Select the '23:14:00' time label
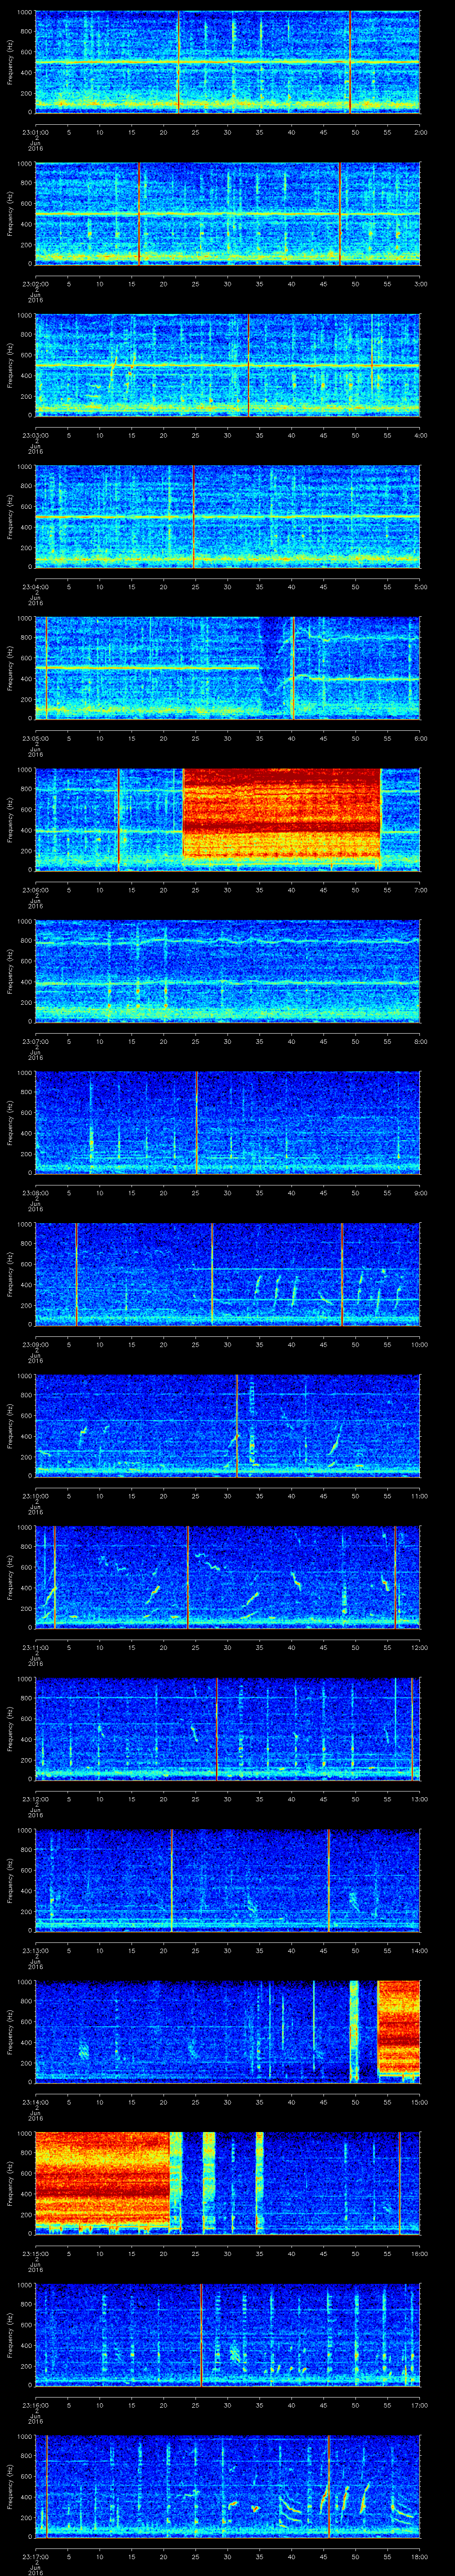The image size is (455, 2576). point(35,2102)
